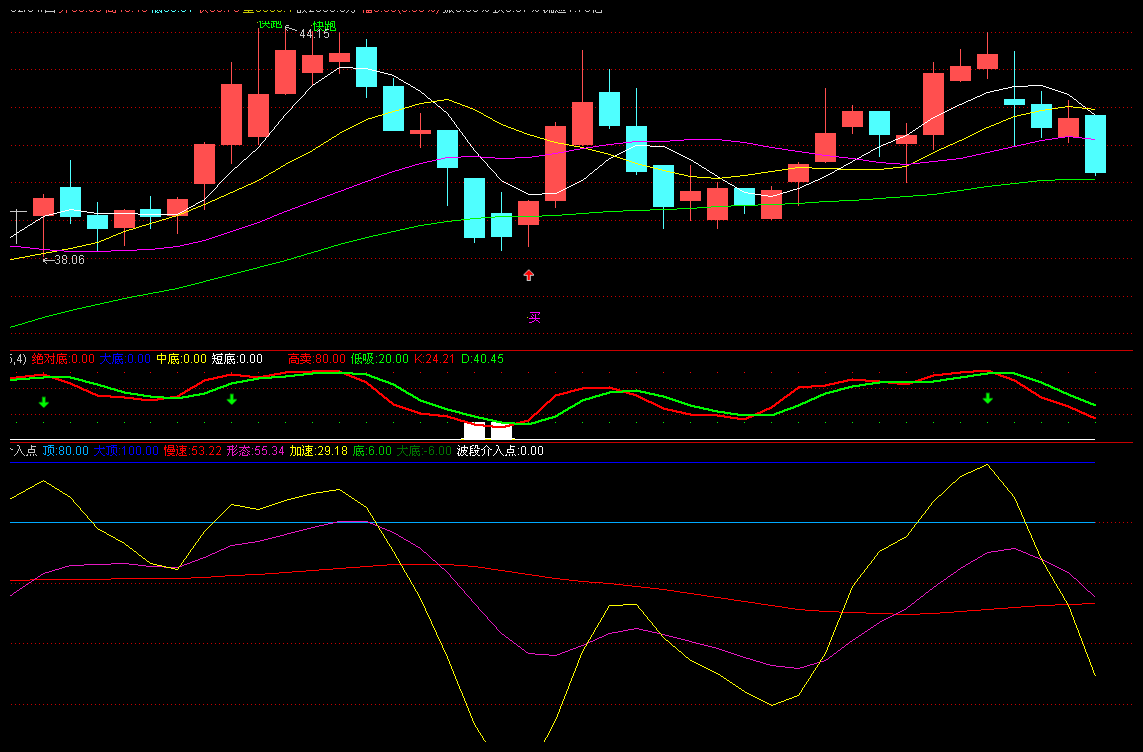The image size is (1143, 752).
Task: Select the 快跑 sell signal label at the top
Action: [x=323, y=25]
